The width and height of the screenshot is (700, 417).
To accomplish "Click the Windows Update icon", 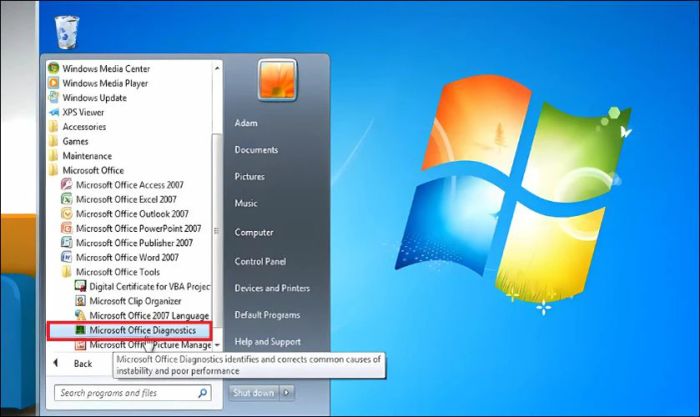I will [x=54, y=97].
